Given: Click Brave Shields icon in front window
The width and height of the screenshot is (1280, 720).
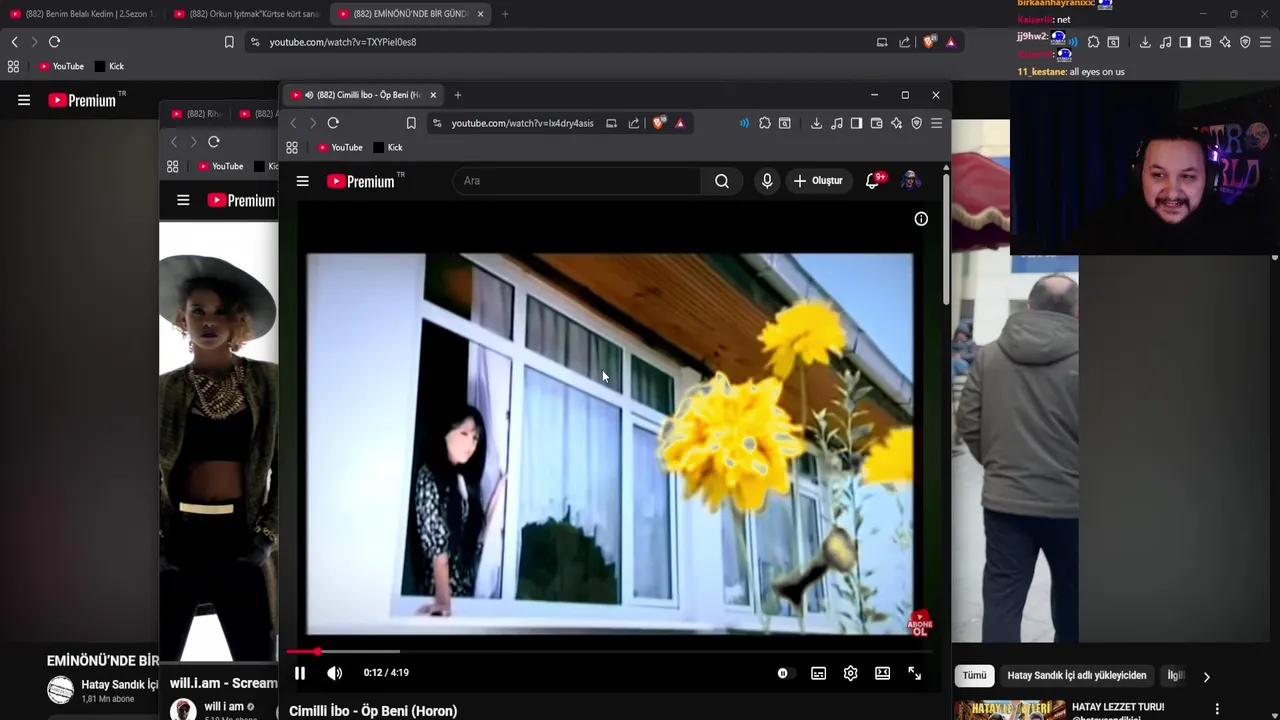Looking at the screenshot, I should [x=658, y=123].
